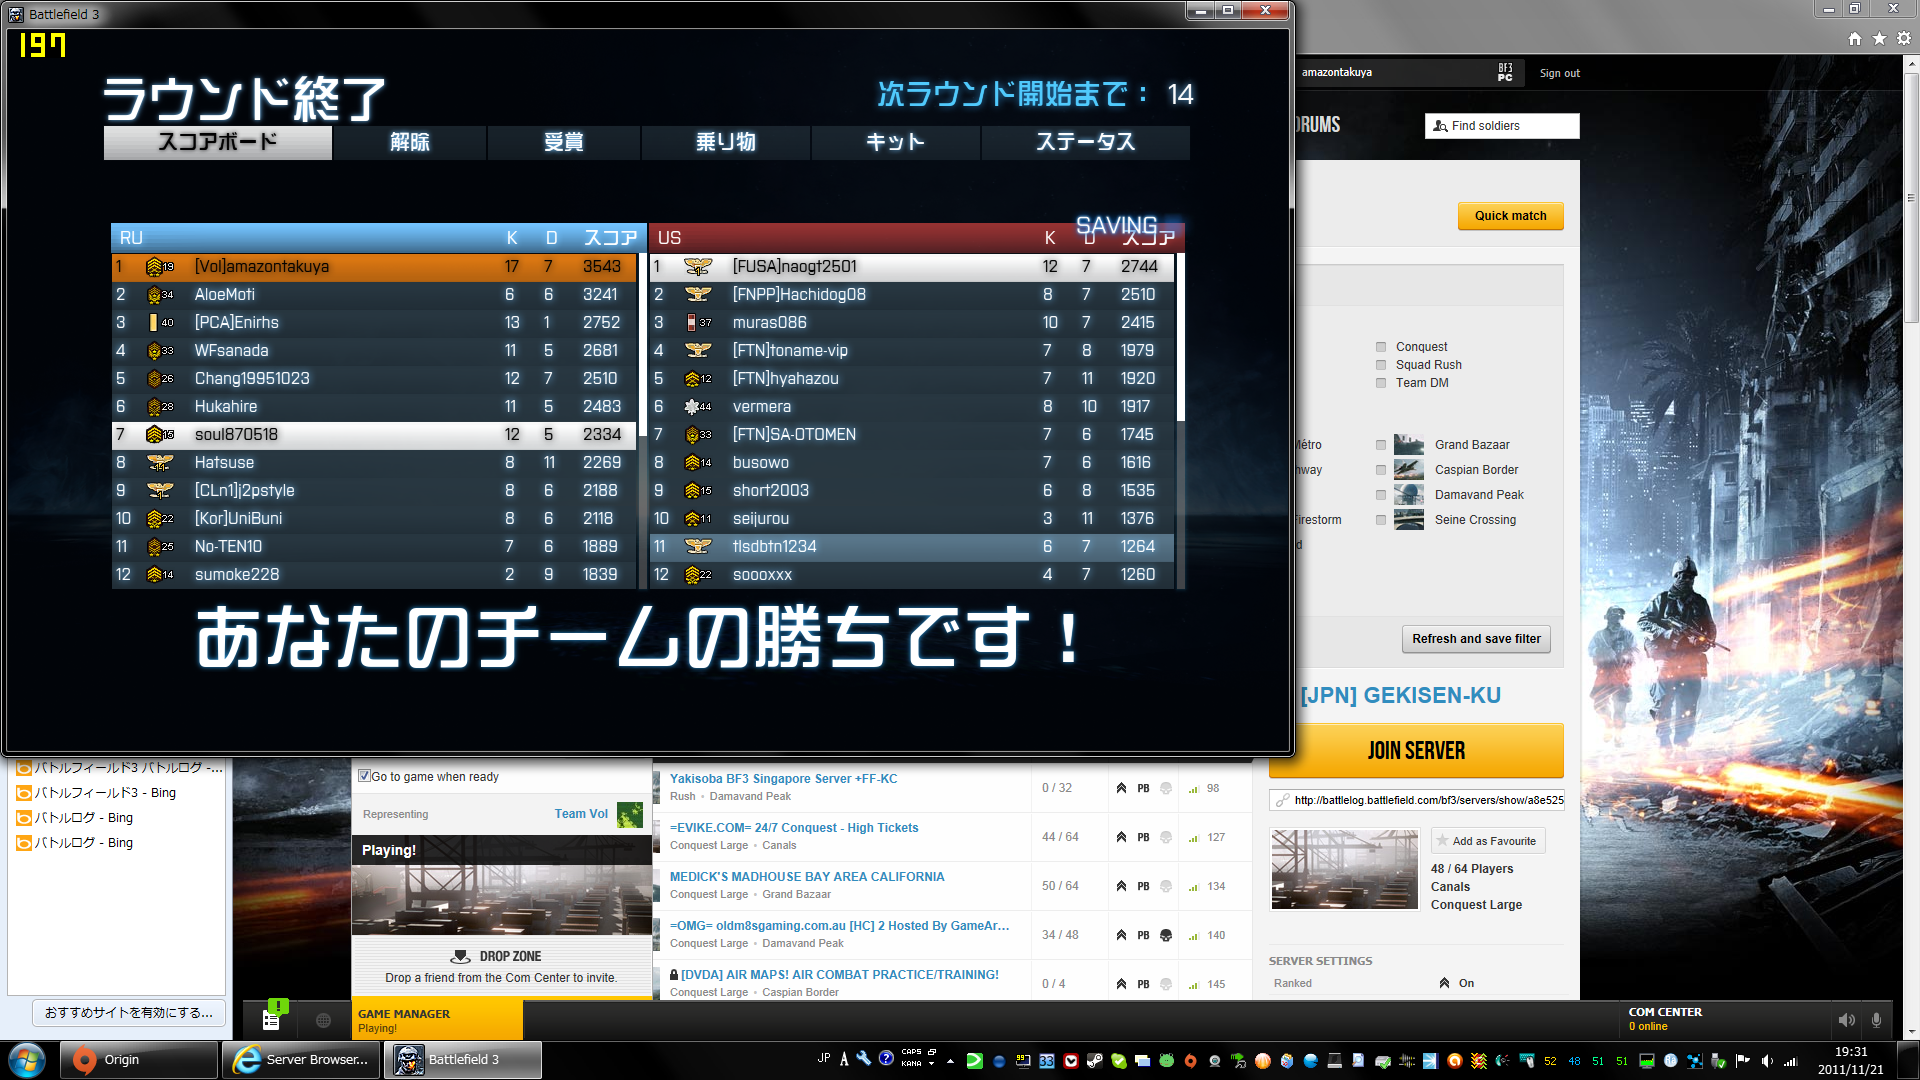Enable the Conquest game mode checkbox
The image size is (1920, 1080).
[x=1381, y=347]
